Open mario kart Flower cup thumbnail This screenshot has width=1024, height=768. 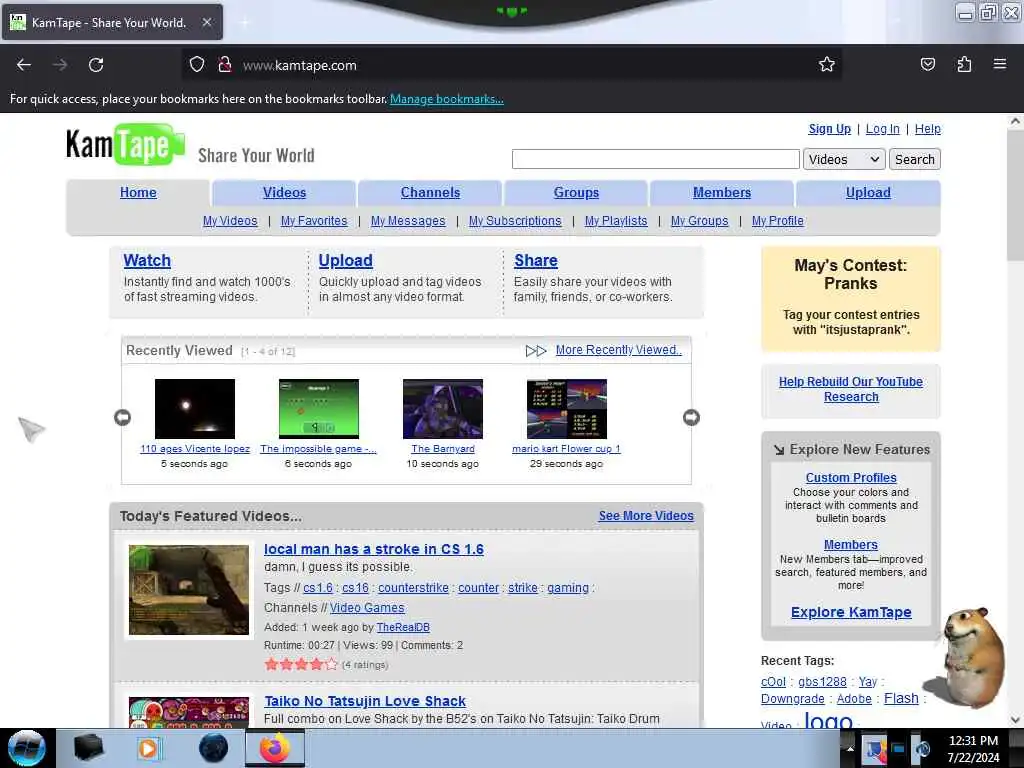(x=567, y=409)
